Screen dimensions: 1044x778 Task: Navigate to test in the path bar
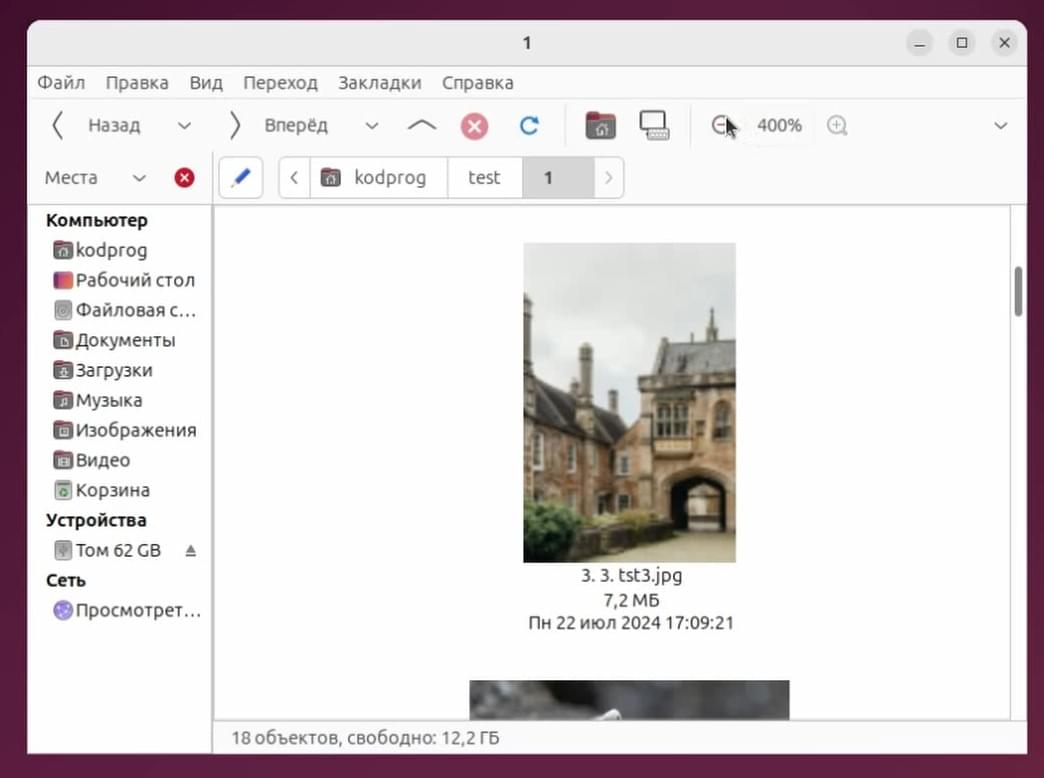(485, 178)
